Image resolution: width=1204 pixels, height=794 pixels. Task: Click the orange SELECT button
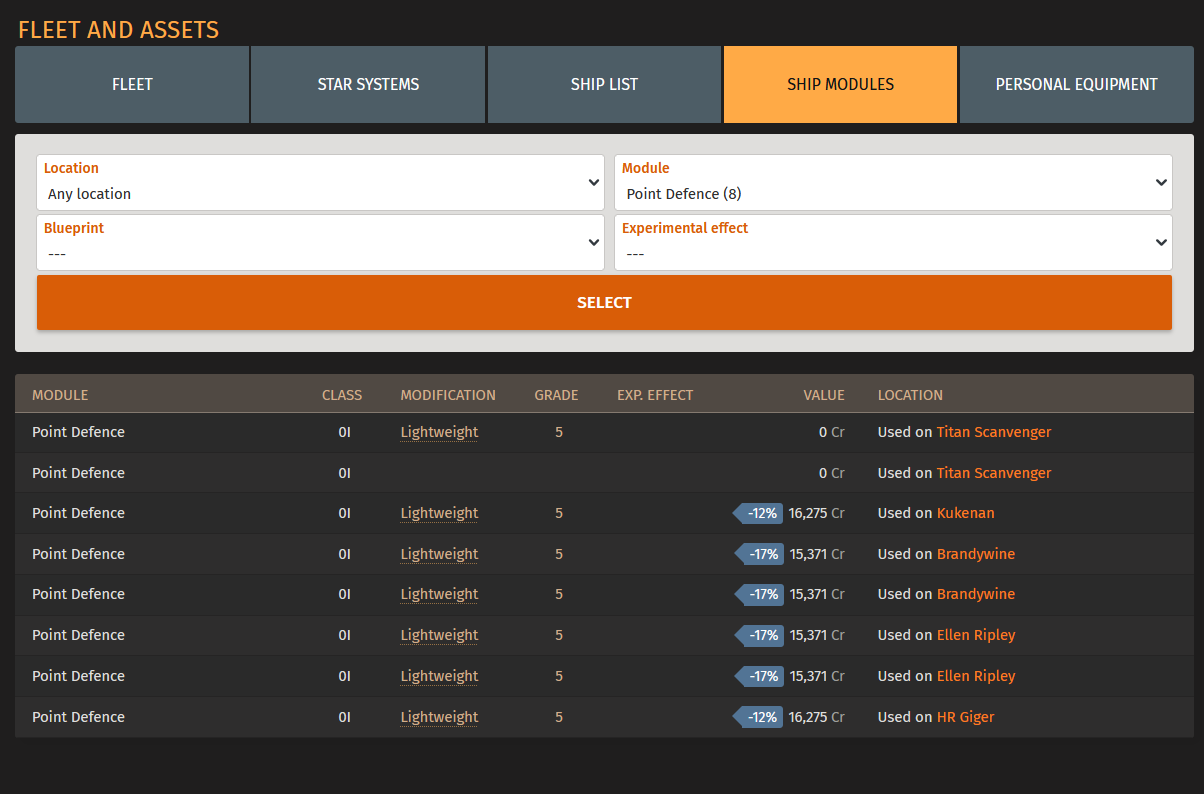[x=604, y=302]
